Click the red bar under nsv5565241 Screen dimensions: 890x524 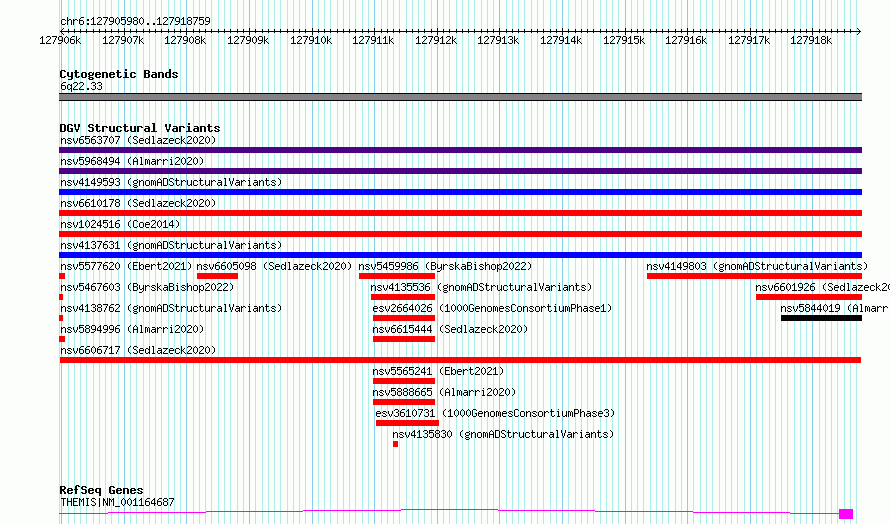(x=404, y=381)
